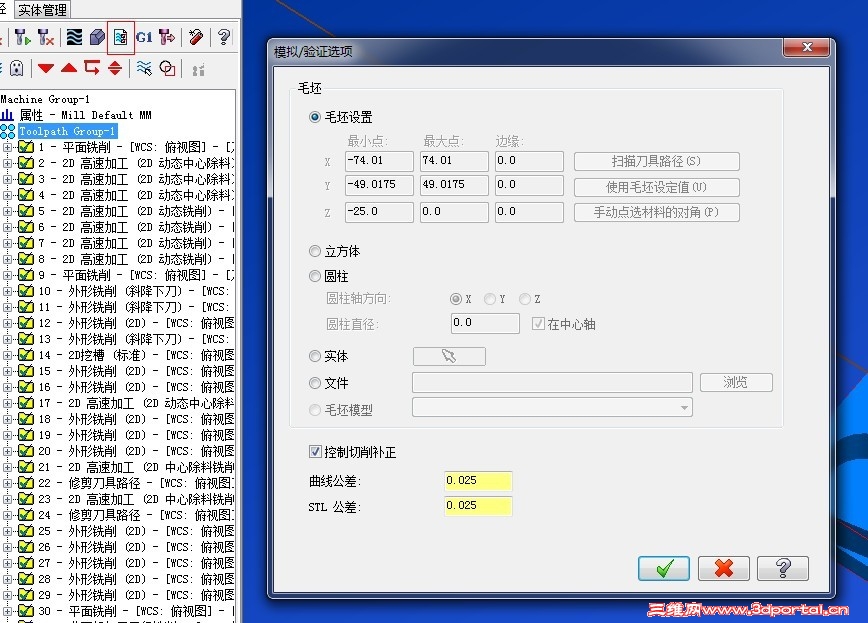
Task: Open Mastercam help via question mark icon
Action: coord(222,37)
